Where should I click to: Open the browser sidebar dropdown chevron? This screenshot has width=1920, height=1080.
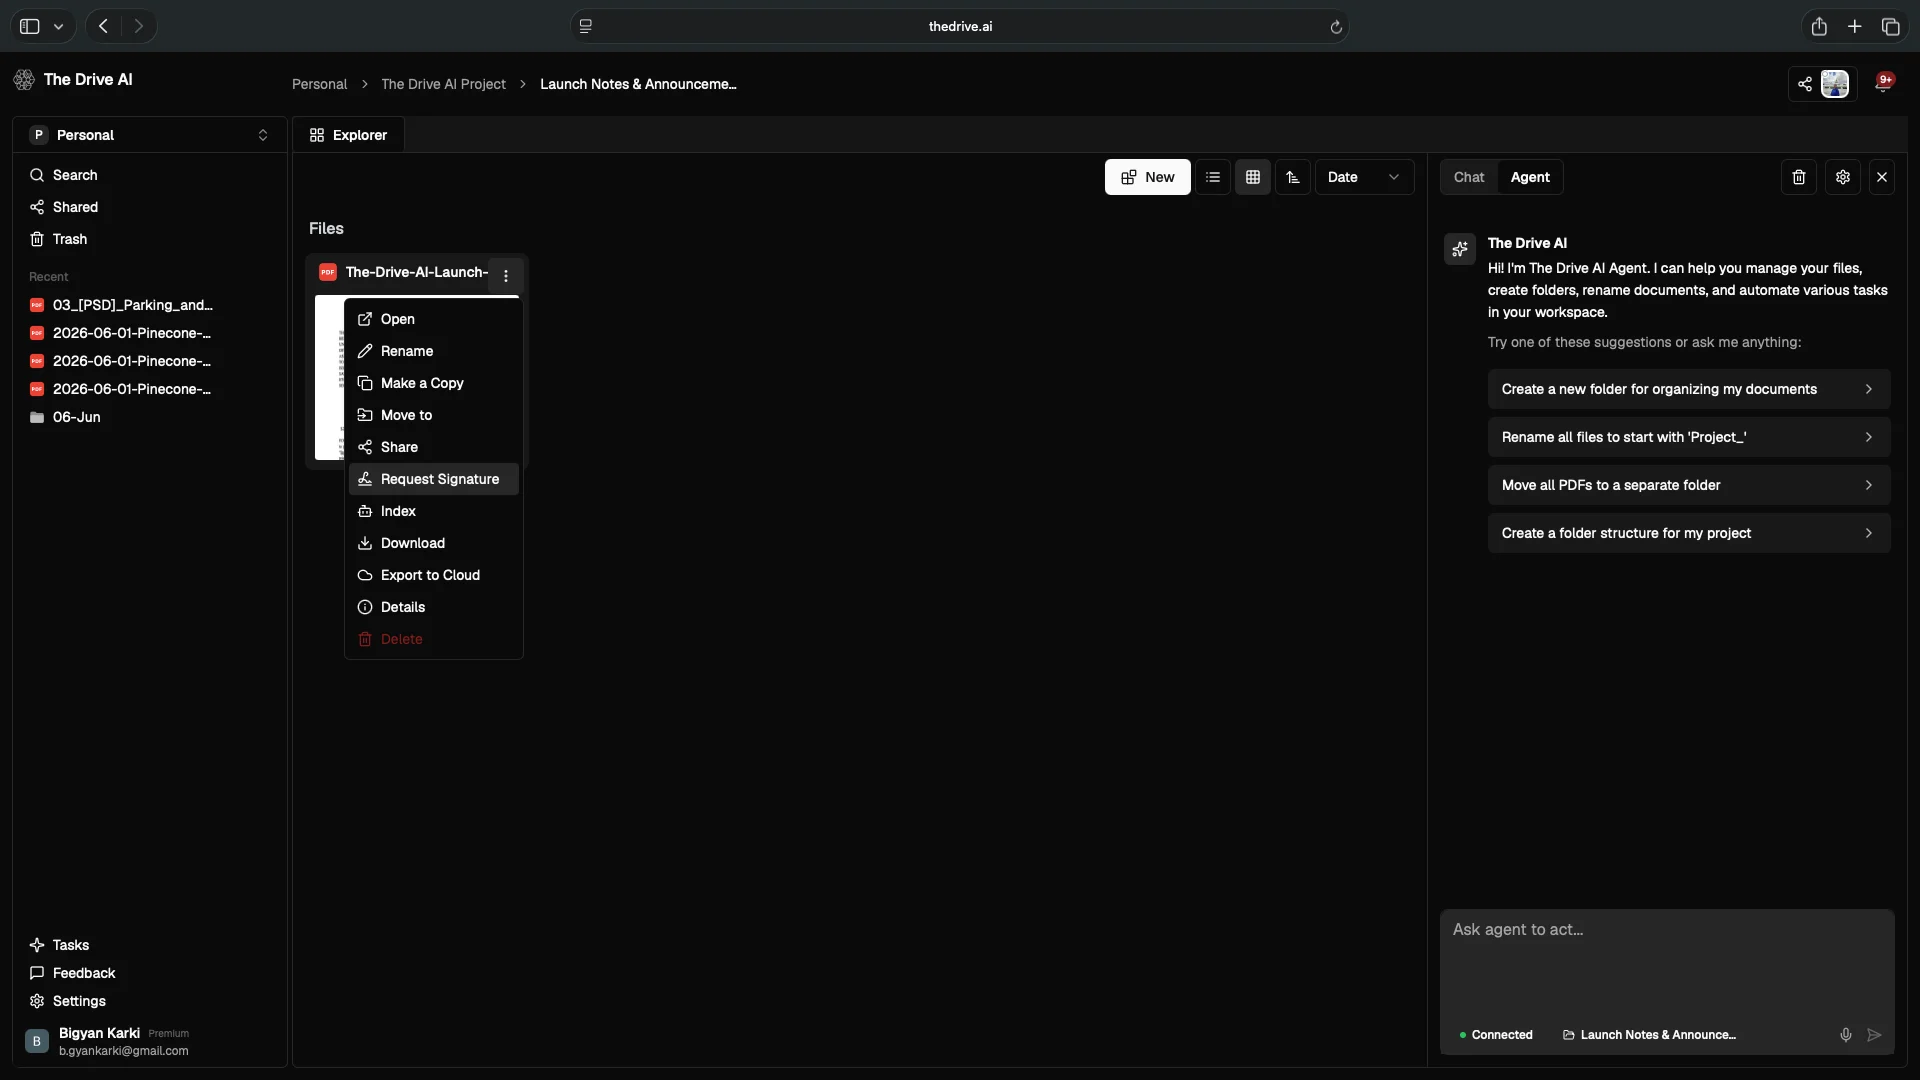(59, 27)
